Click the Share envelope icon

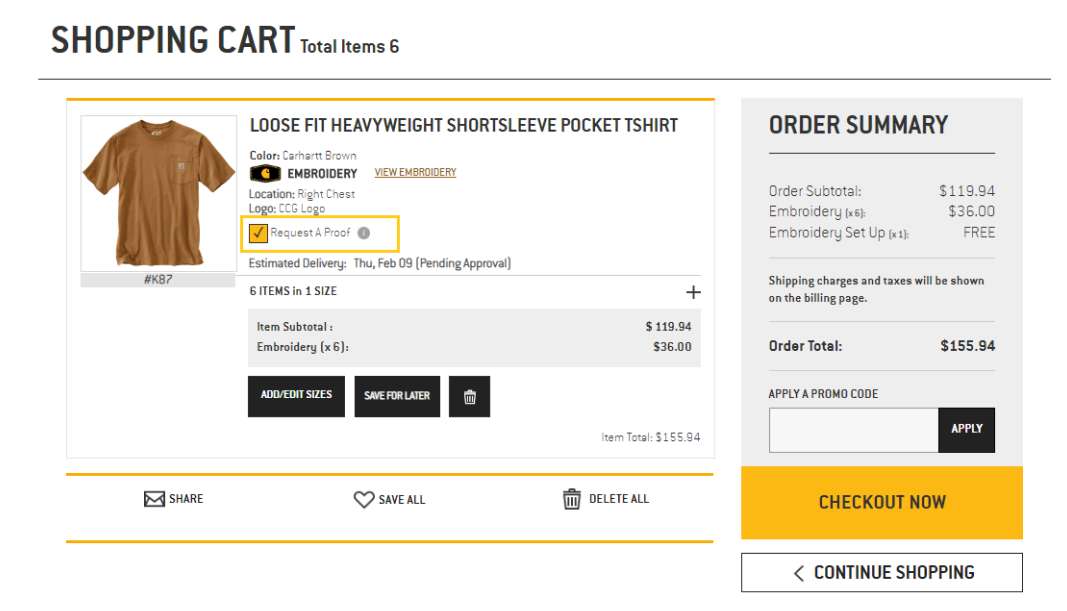(x=154, y=499)
